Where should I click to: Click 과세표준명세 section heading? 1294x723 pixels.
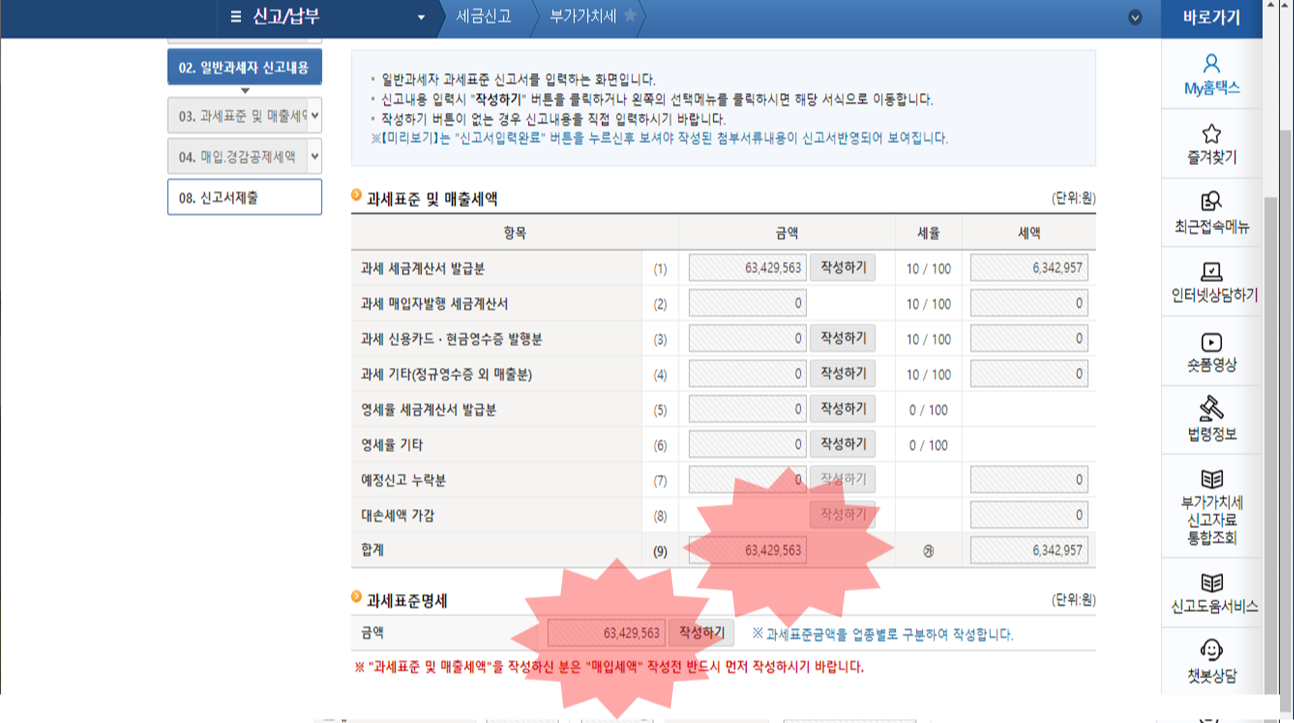407,601
